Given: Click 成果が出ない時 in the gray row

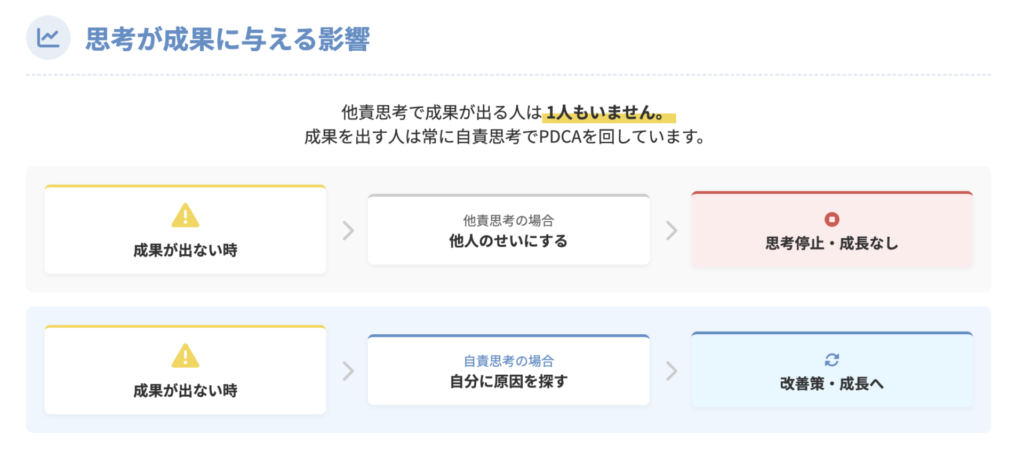Looking at the screenshot, I should tap(185, 249).
